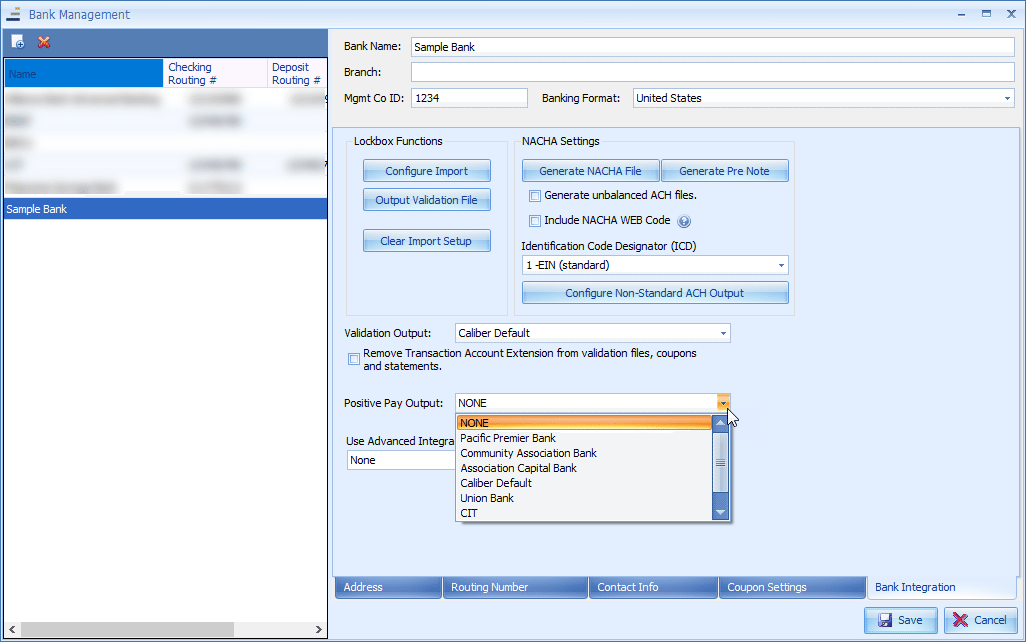
Task: Select NONE in Positive Pay list
Action: (x=584, y=423)
